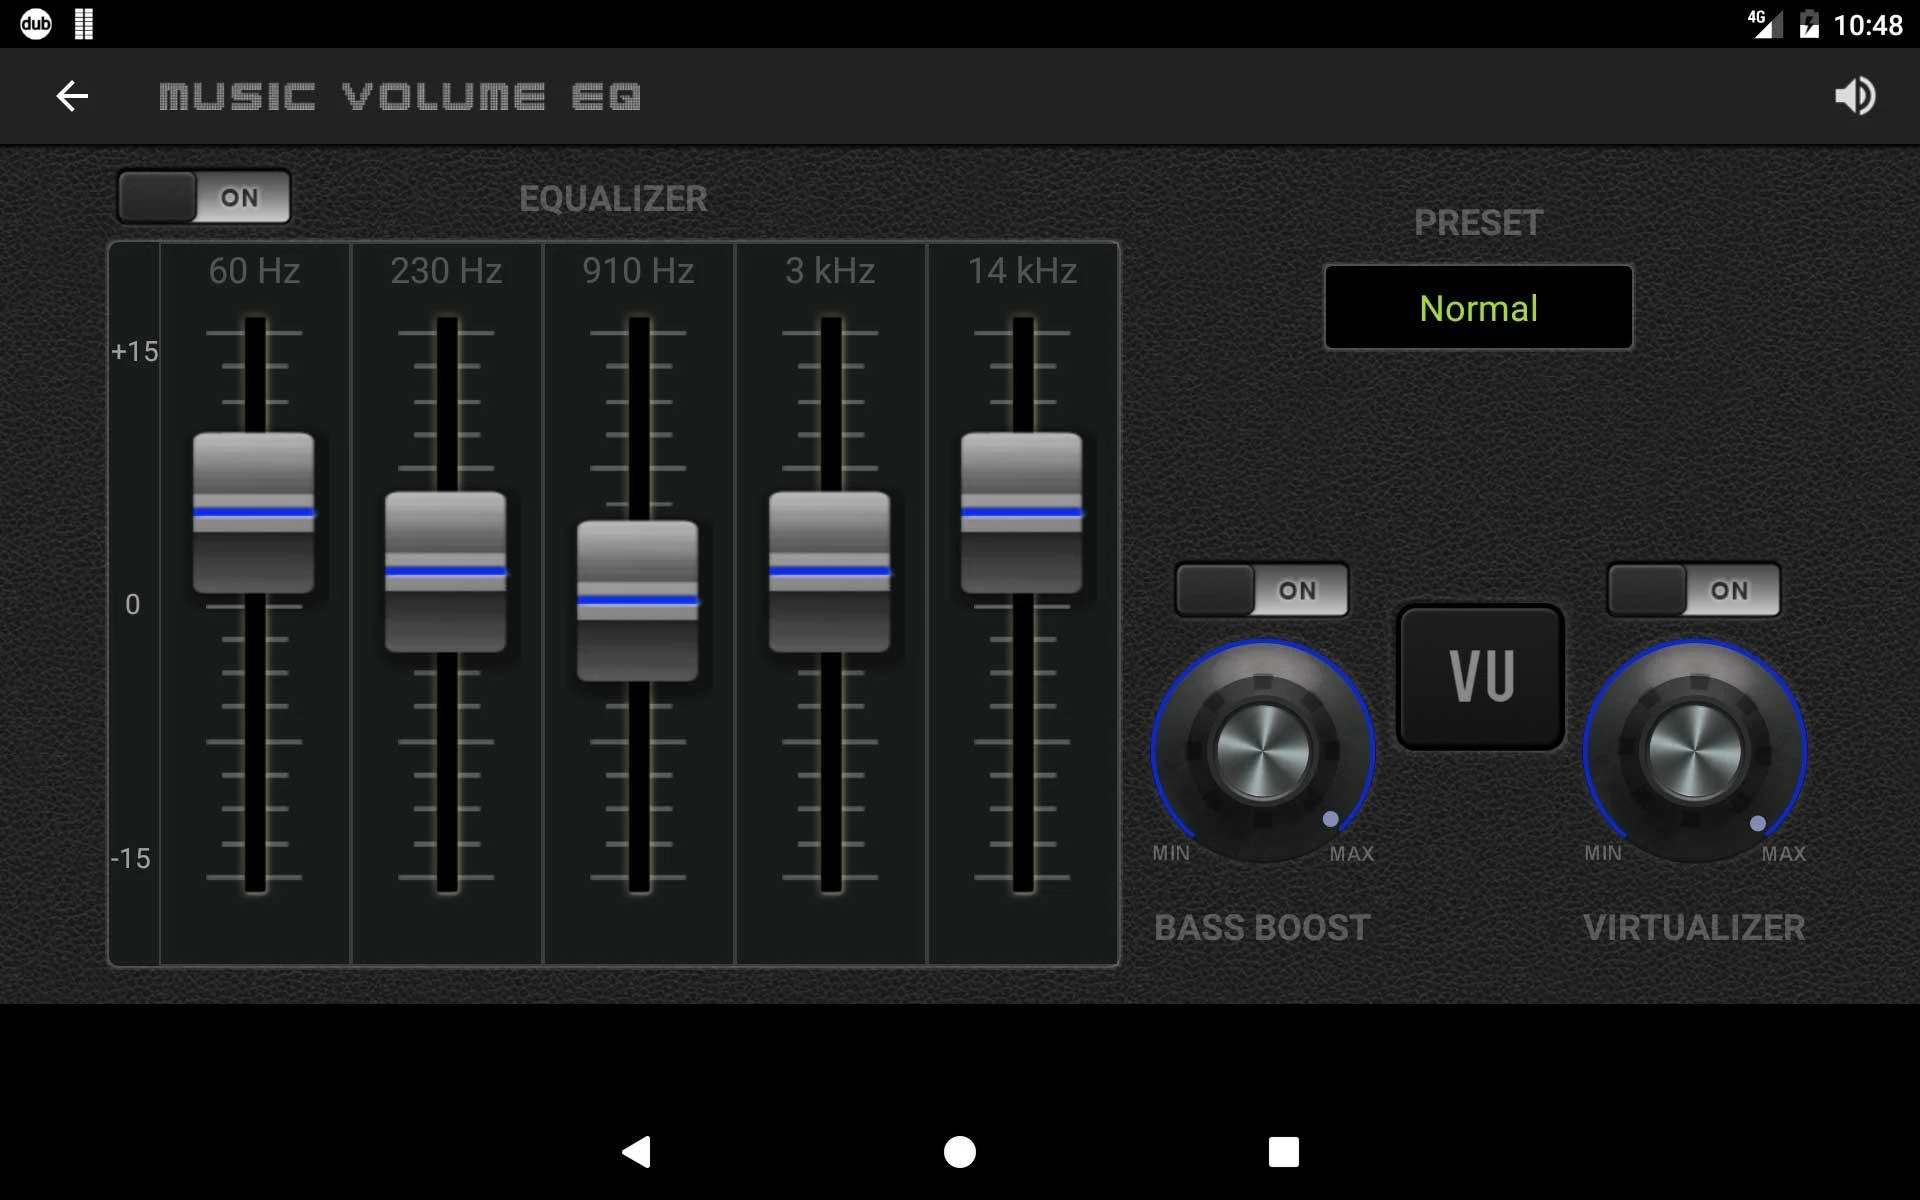Click the 60 Hz band label
The image size is (1920, 1200).
pyautogui.click(x=254, y=271)
